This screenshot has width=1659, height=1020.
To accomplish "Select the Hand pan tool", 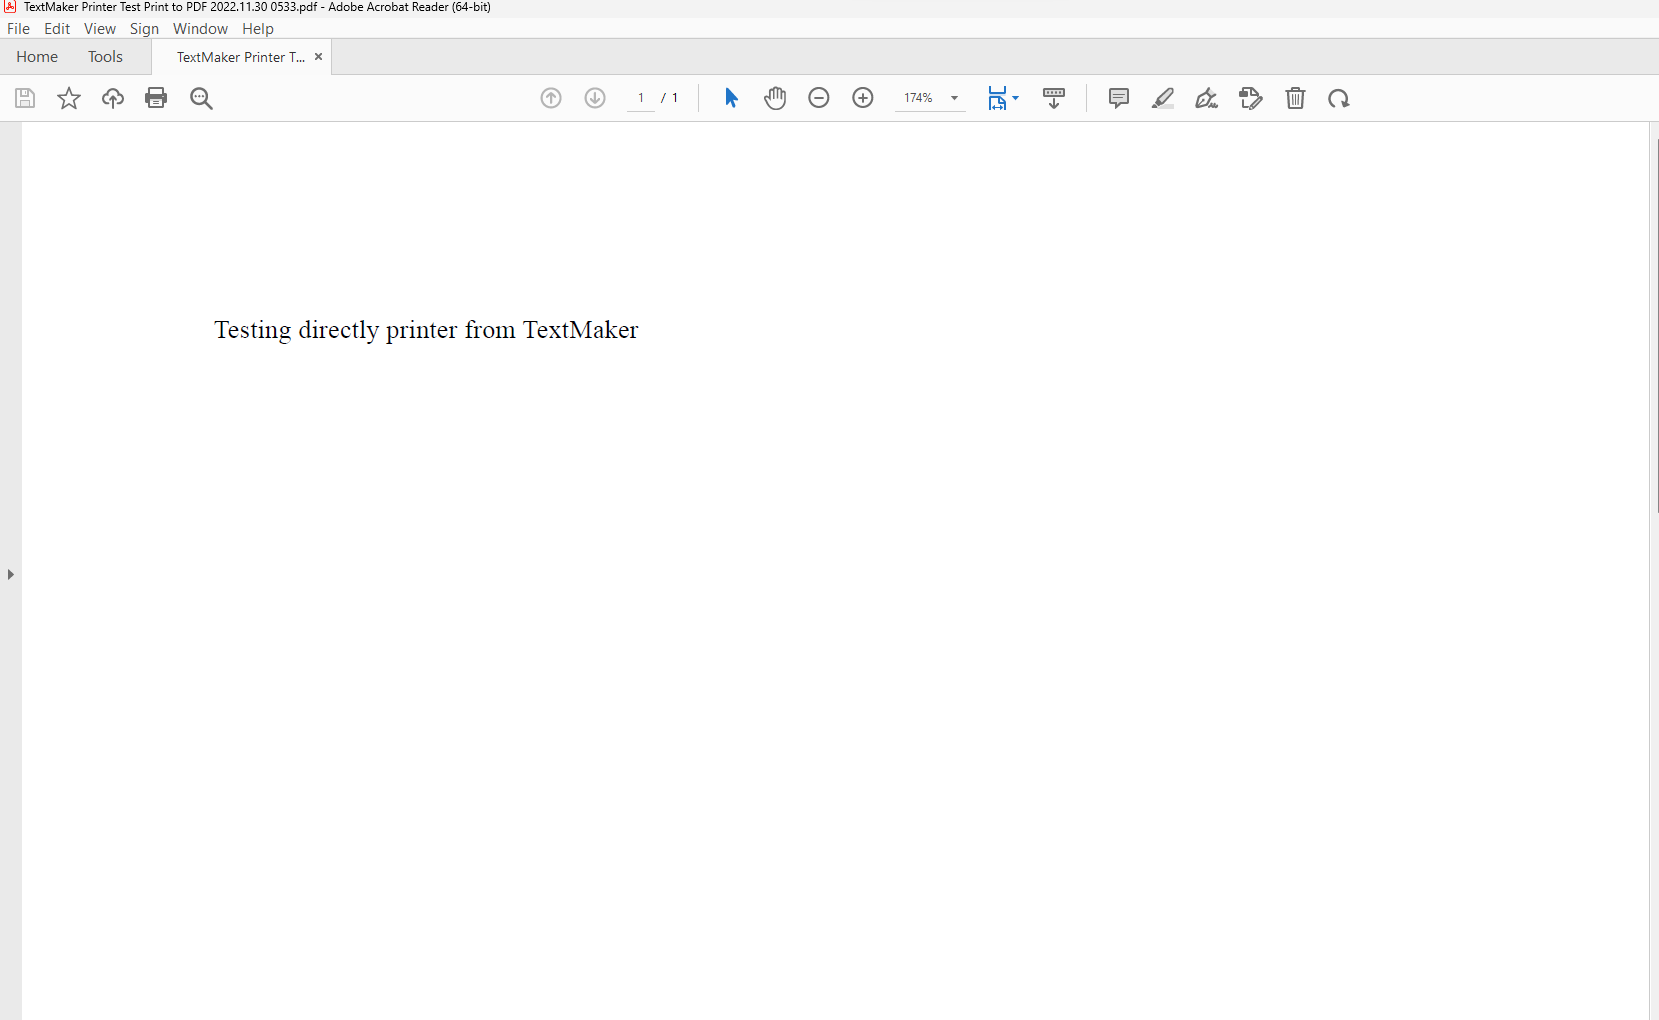I will click(775, 98).
